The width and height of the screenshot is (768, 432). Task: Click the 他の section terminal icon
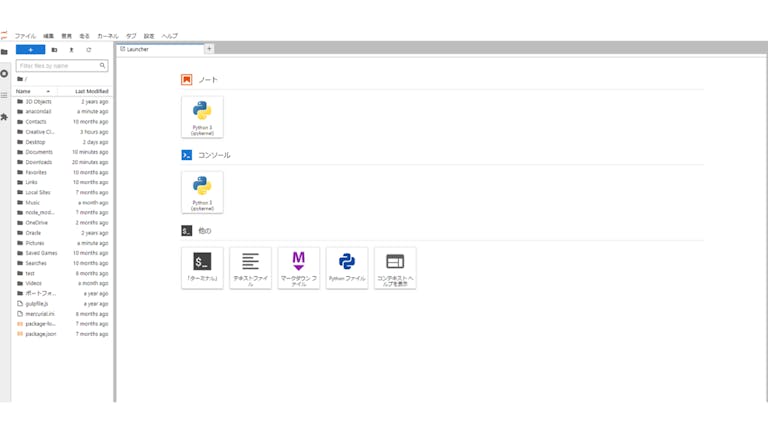(187, 230)
